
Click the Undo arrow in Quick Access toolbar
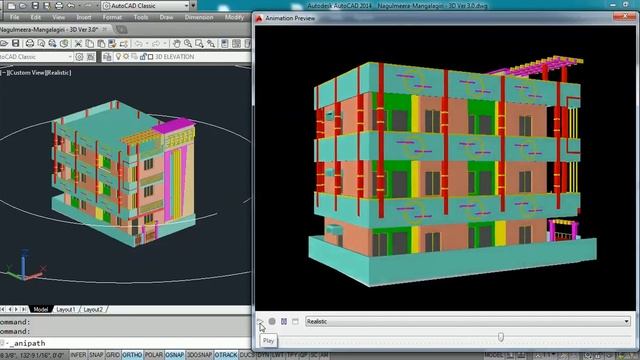tap(71, 6)
